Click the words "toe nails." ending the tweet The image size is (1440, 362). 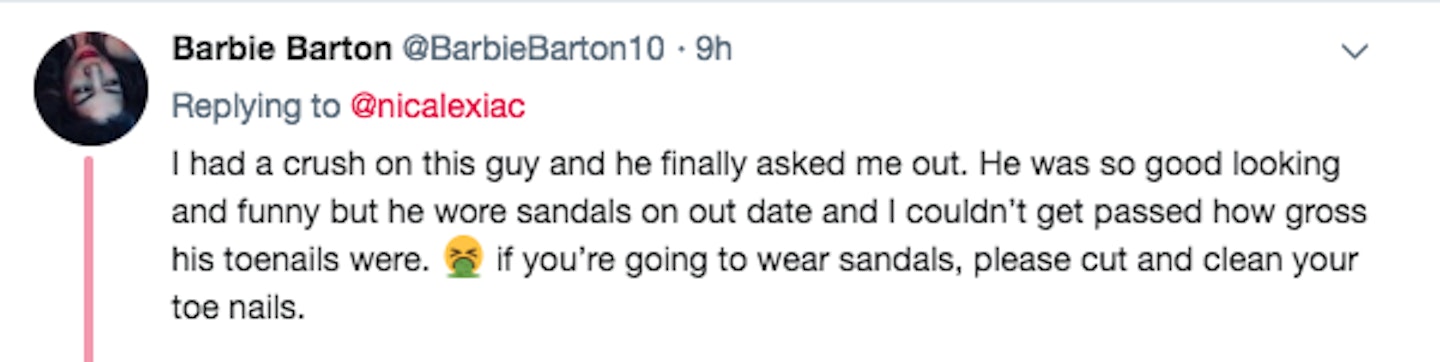pyautogui.click(x=236, y=309)
